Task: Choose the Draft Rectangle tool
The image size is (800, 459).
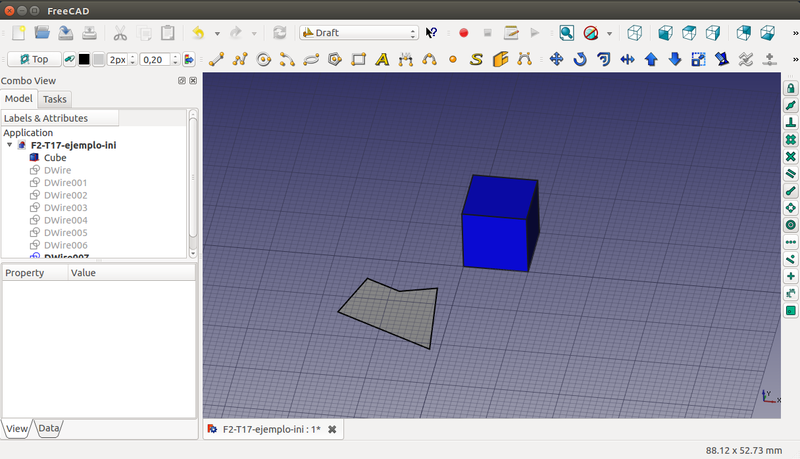Action: click(358, 59)
